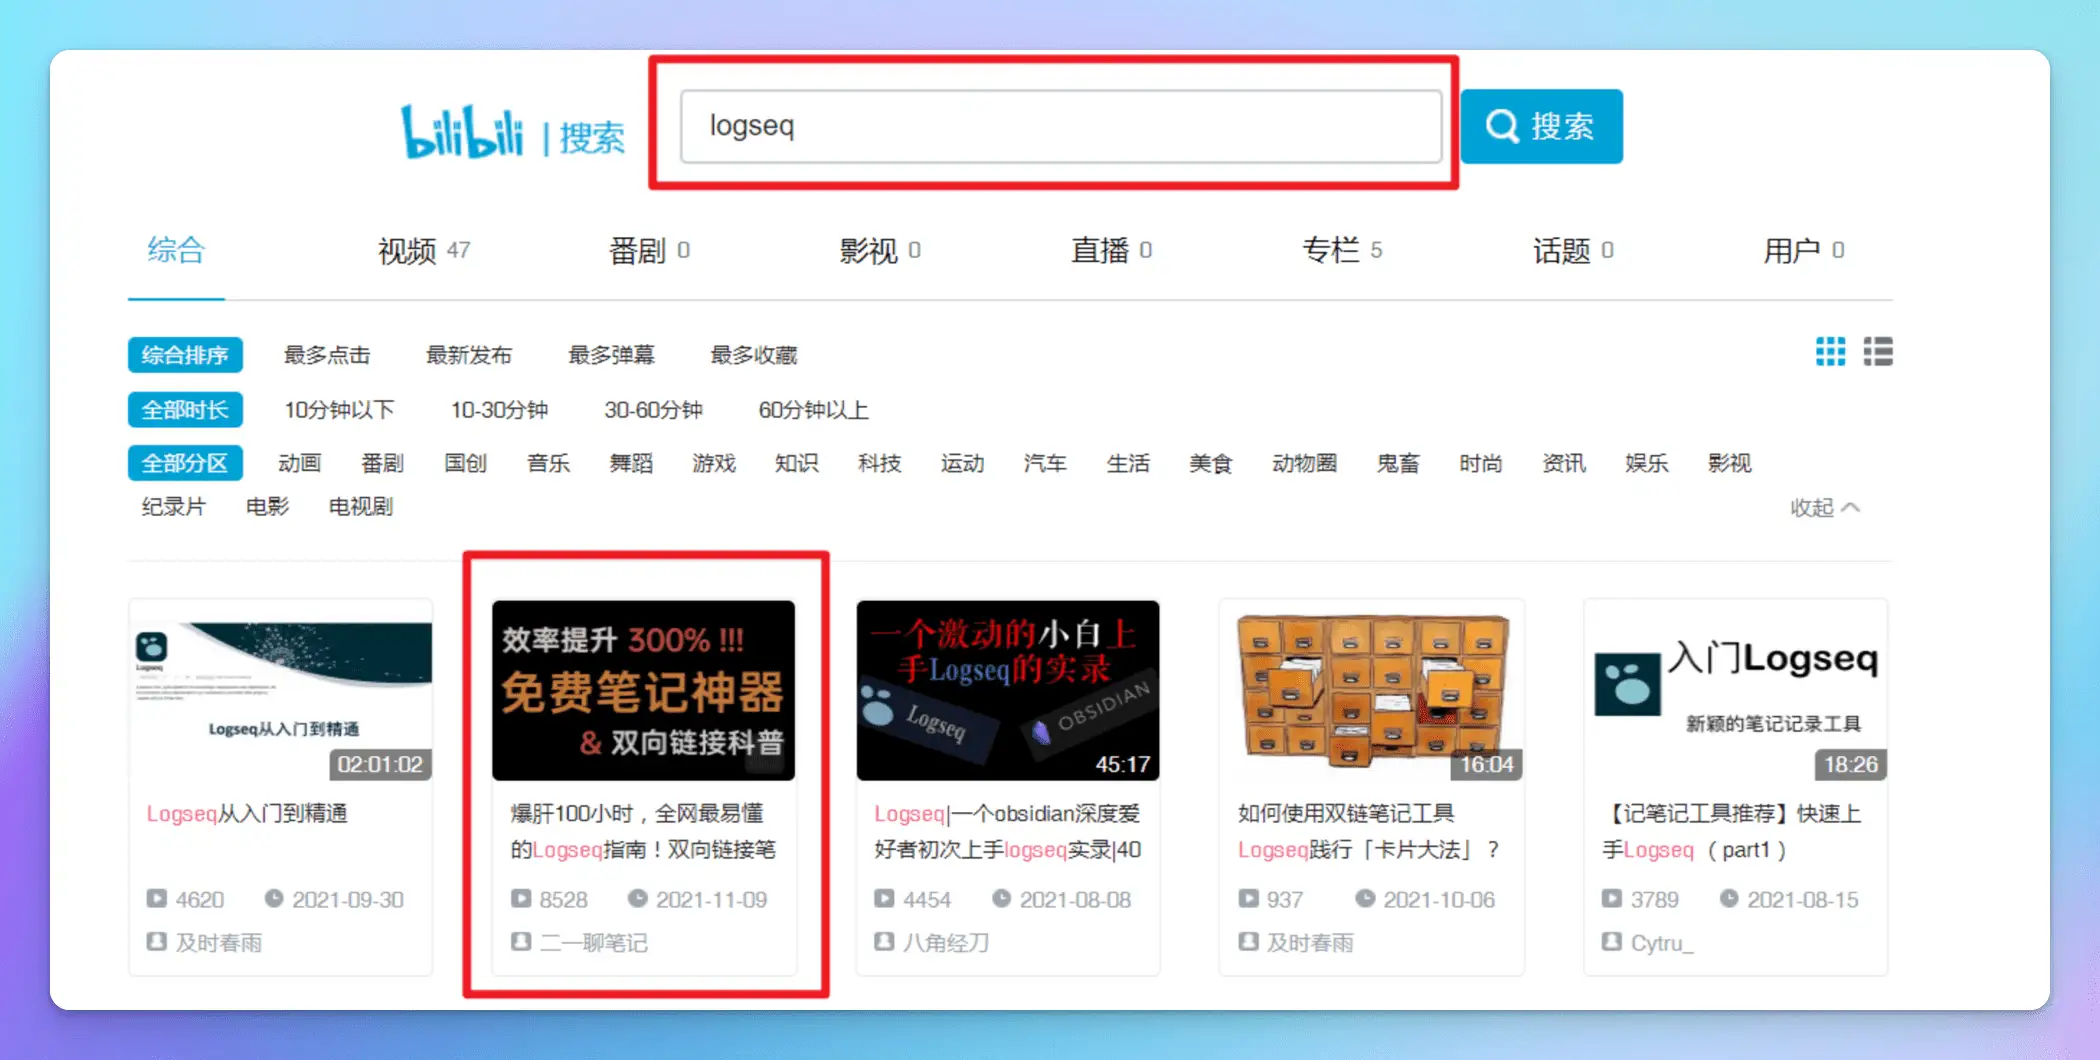The image size is (2100, 1060).
Task: Focus the logseq search input field
Action: tap(1060, 126)
